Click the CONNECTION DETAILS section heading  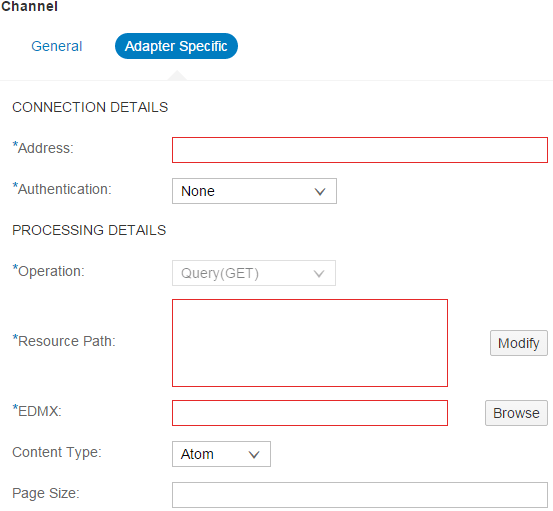click(90, 107)
